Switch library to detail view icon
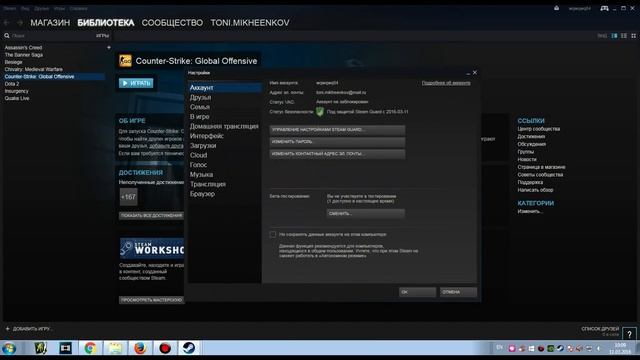The image size is (640, 360). (x=614, y=36)
